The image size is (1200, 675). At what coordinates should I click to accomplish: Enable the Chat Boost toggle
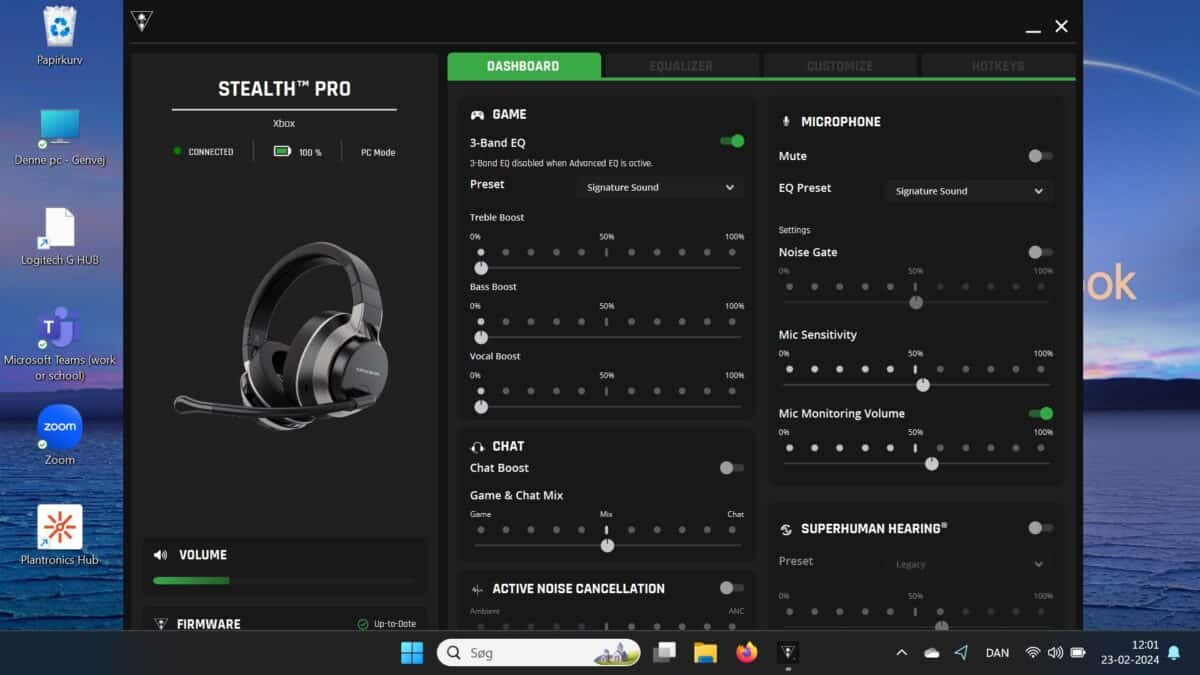point(732,468)
